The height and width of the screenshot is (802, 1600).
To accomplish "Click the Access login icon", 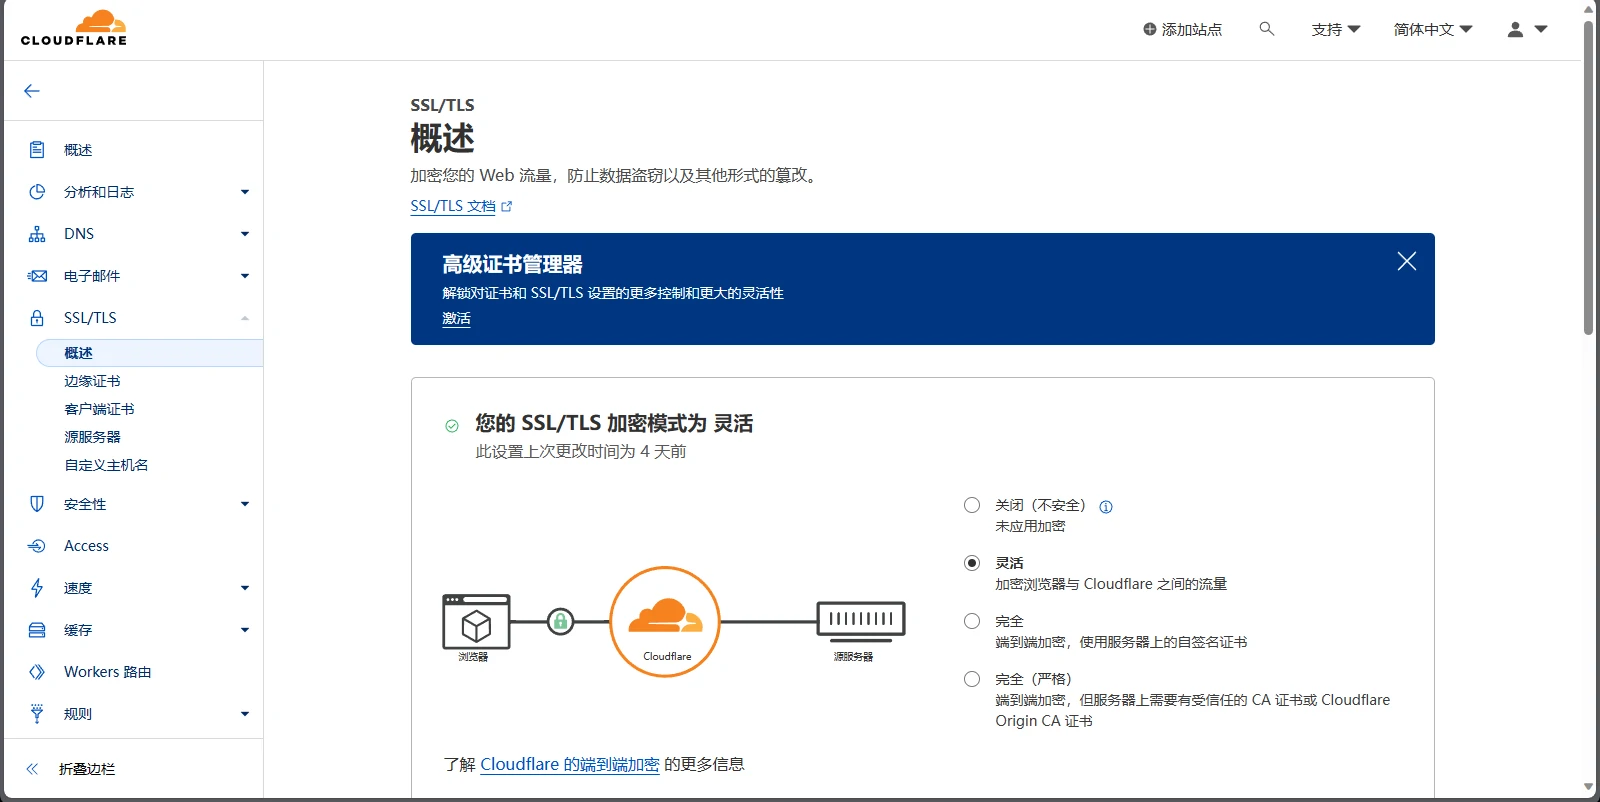I will [37, 546].
